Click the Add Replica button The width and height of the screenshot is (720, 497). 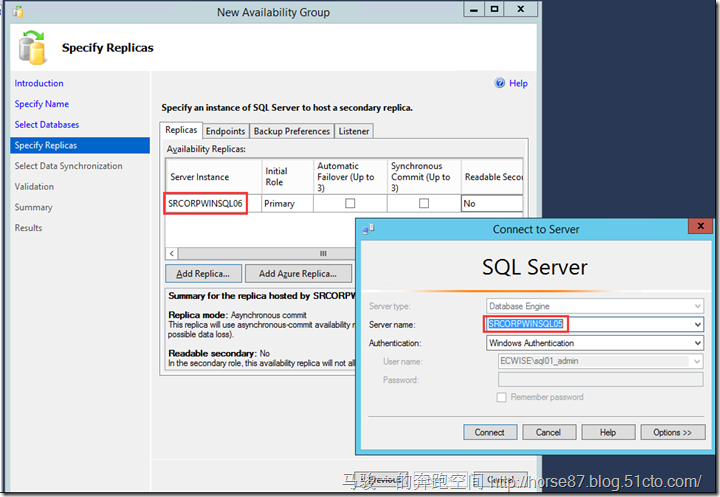click(203, 274)
